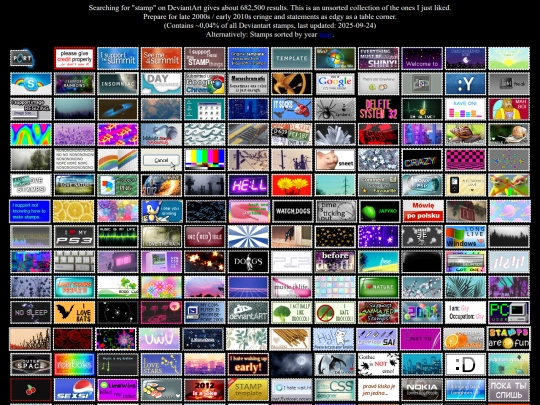The image size is (540, 405).
Task: Click the 'SEXSI' Pepsi parody stamp
Action: [x=74, y=390]
